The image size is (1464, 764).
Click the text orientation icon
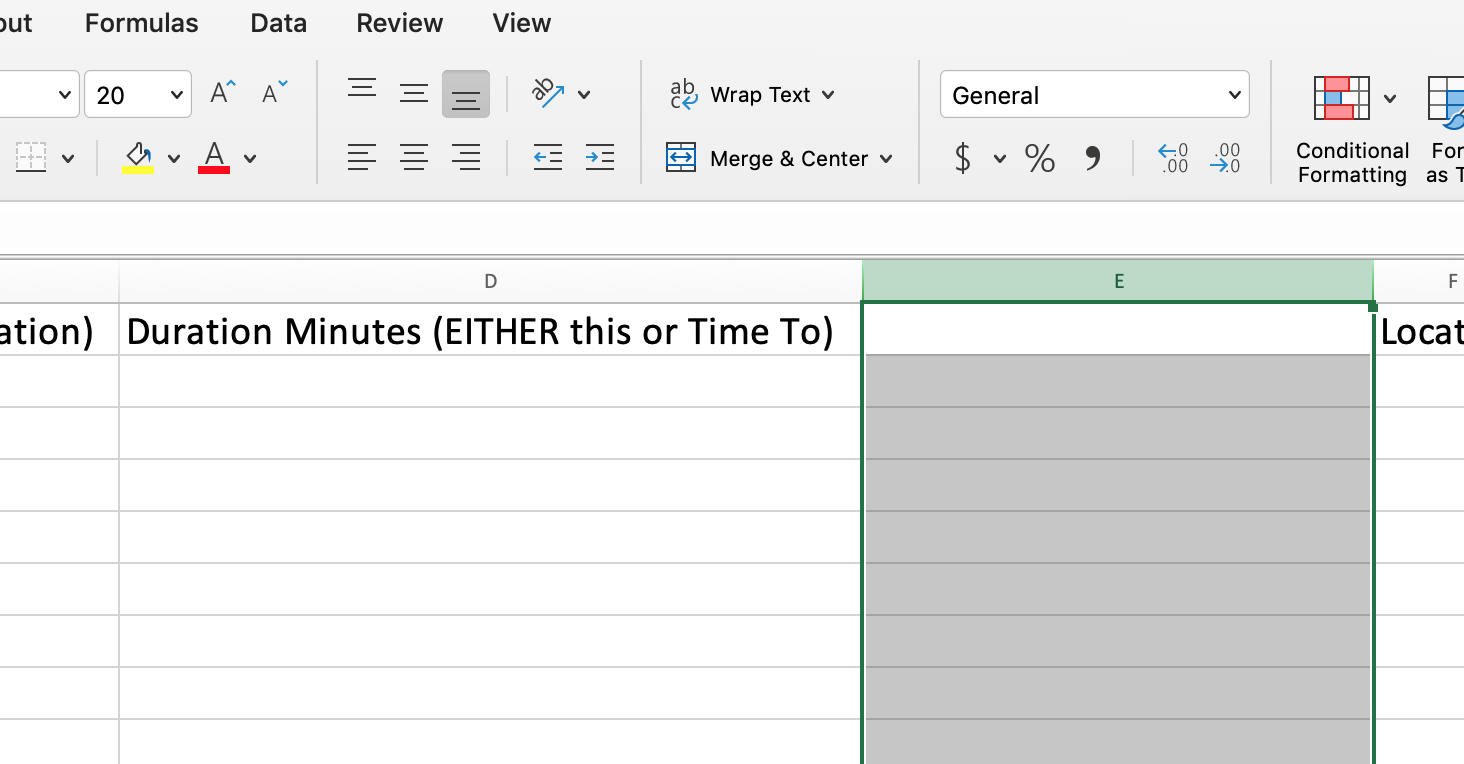click(548, 94)
